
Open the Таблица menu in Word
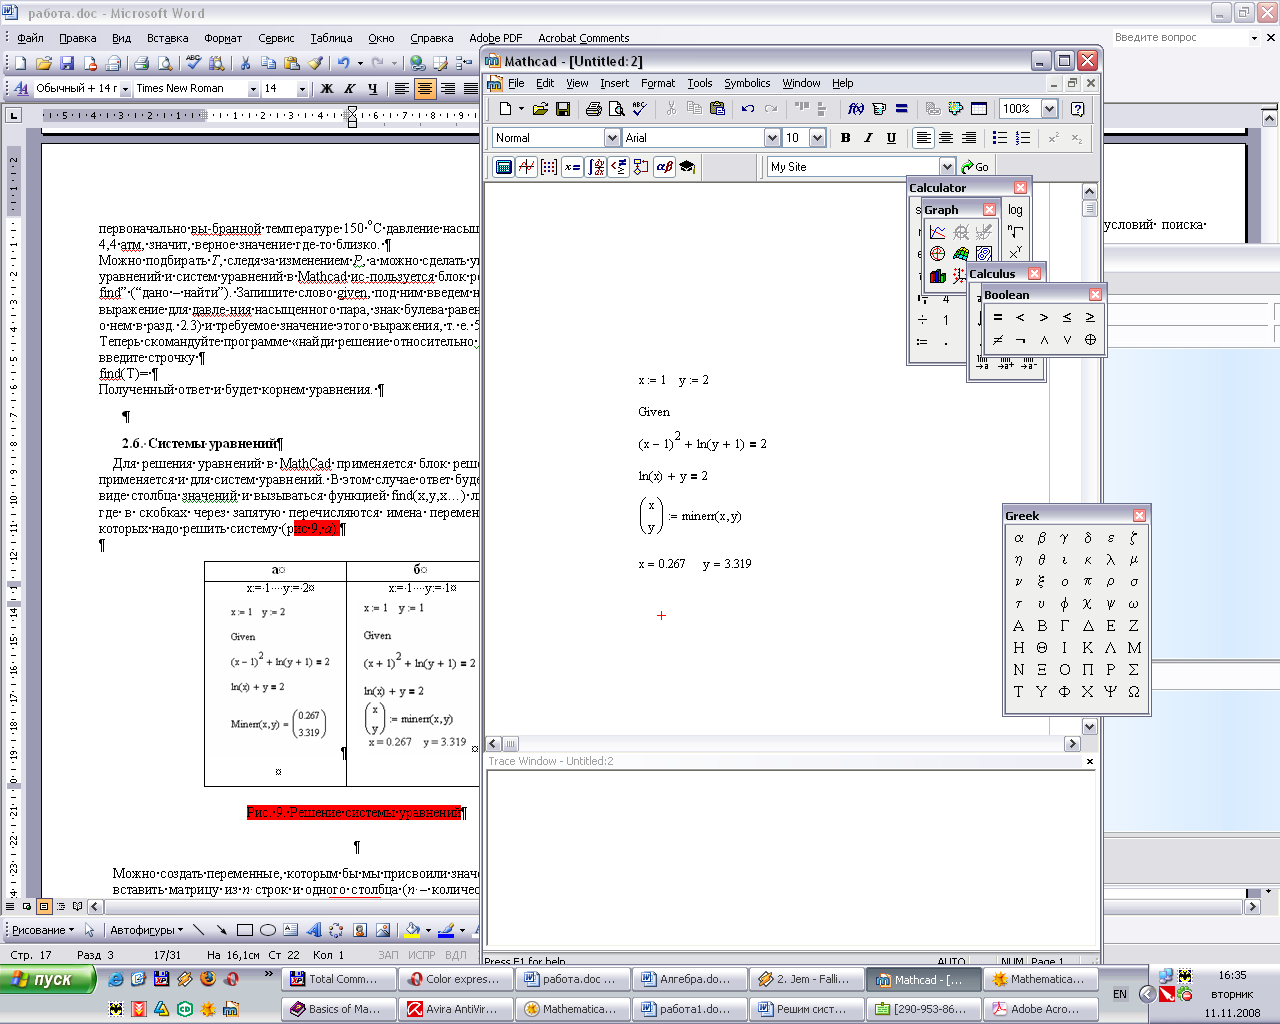point(331,38)
